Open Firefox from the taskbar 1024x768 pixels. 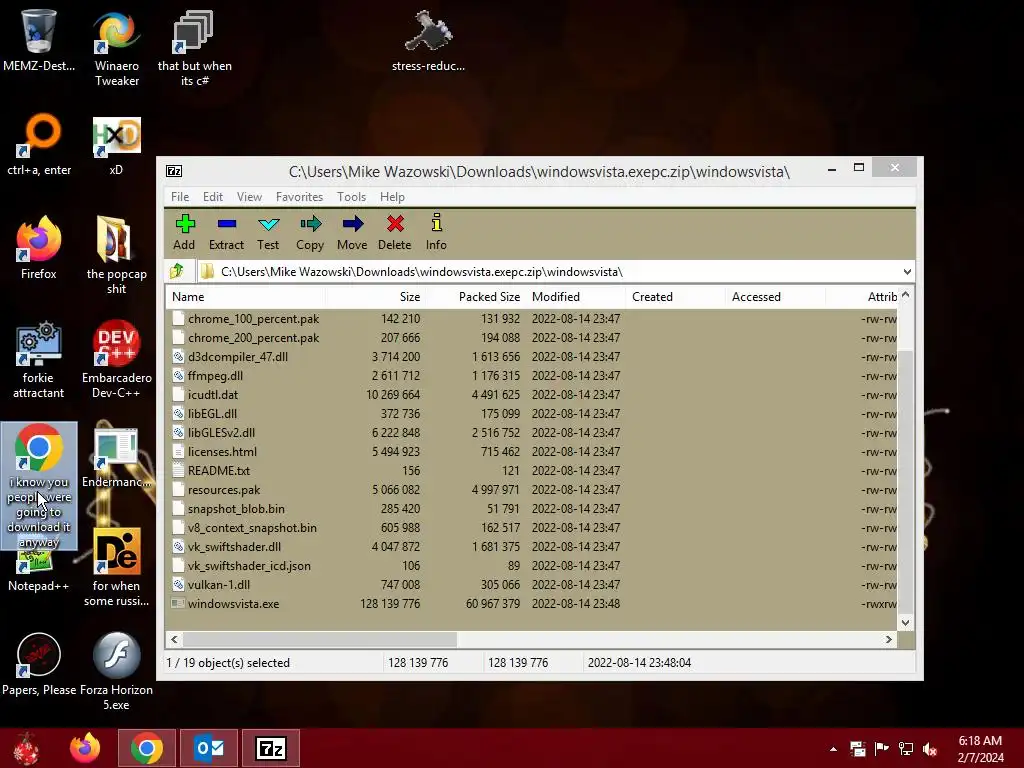85,748
